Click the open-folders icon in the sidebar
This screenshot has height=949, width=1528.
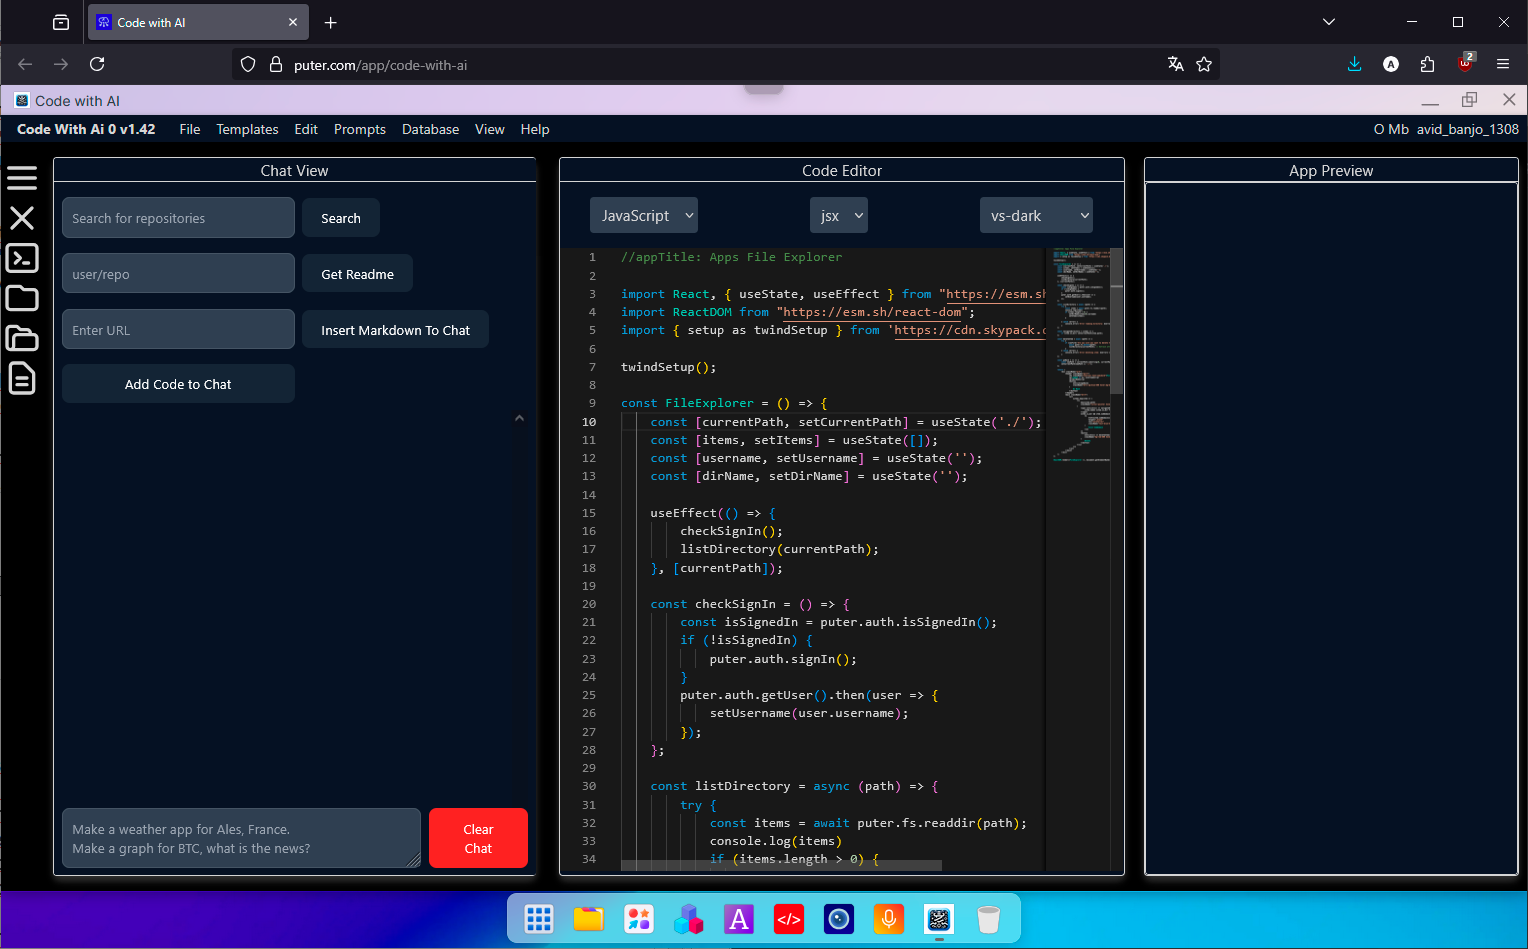point(22,338)
